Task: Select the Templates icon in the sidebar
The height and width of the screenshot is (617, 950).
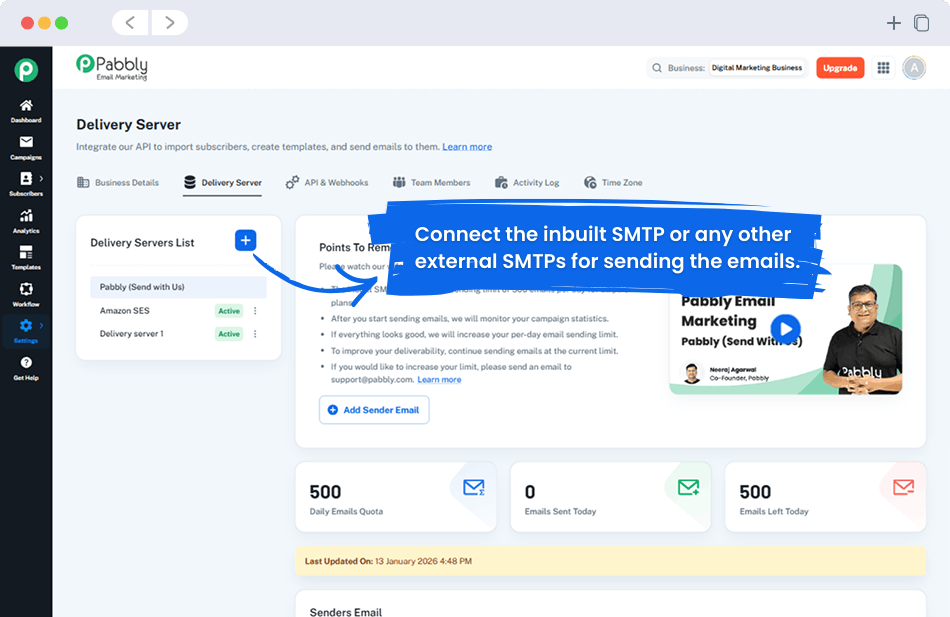Action: 26,256
